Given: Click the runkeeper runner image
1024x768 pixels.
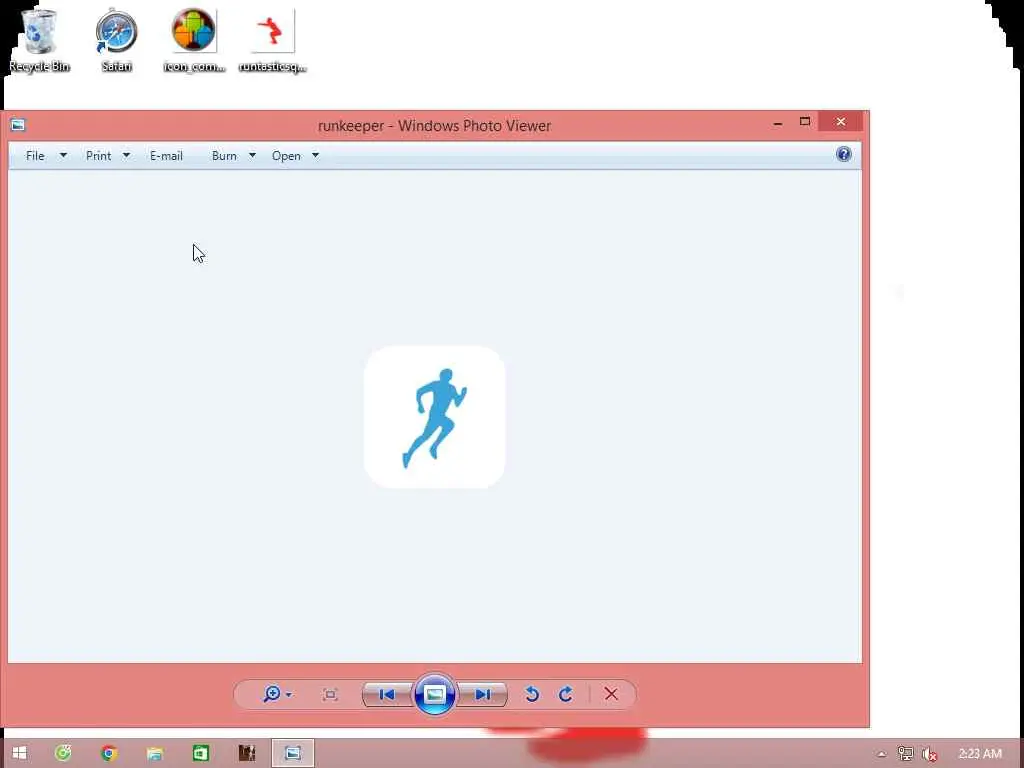Looking at the screenshot, I should point(434,417).
